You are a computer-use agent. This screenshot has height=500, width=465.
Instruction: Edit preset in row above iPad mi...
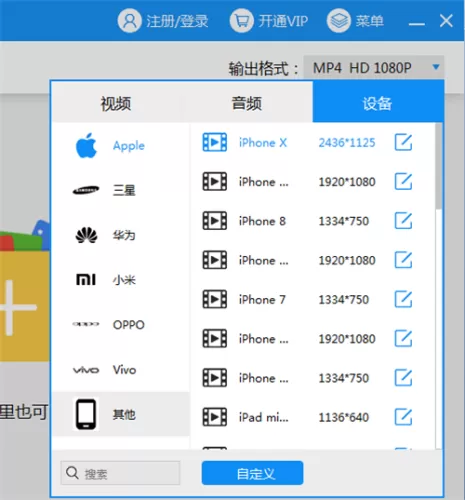click(x=403, y=378)
